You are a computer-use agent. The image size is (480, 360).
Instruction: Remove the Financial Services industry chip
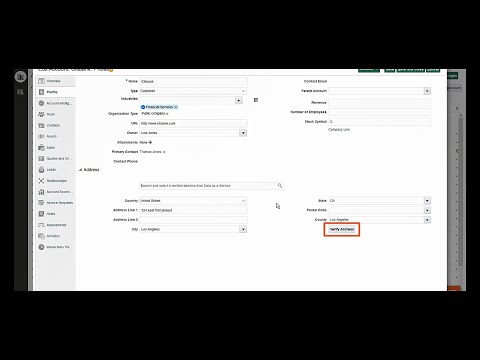tap(176, 107)
